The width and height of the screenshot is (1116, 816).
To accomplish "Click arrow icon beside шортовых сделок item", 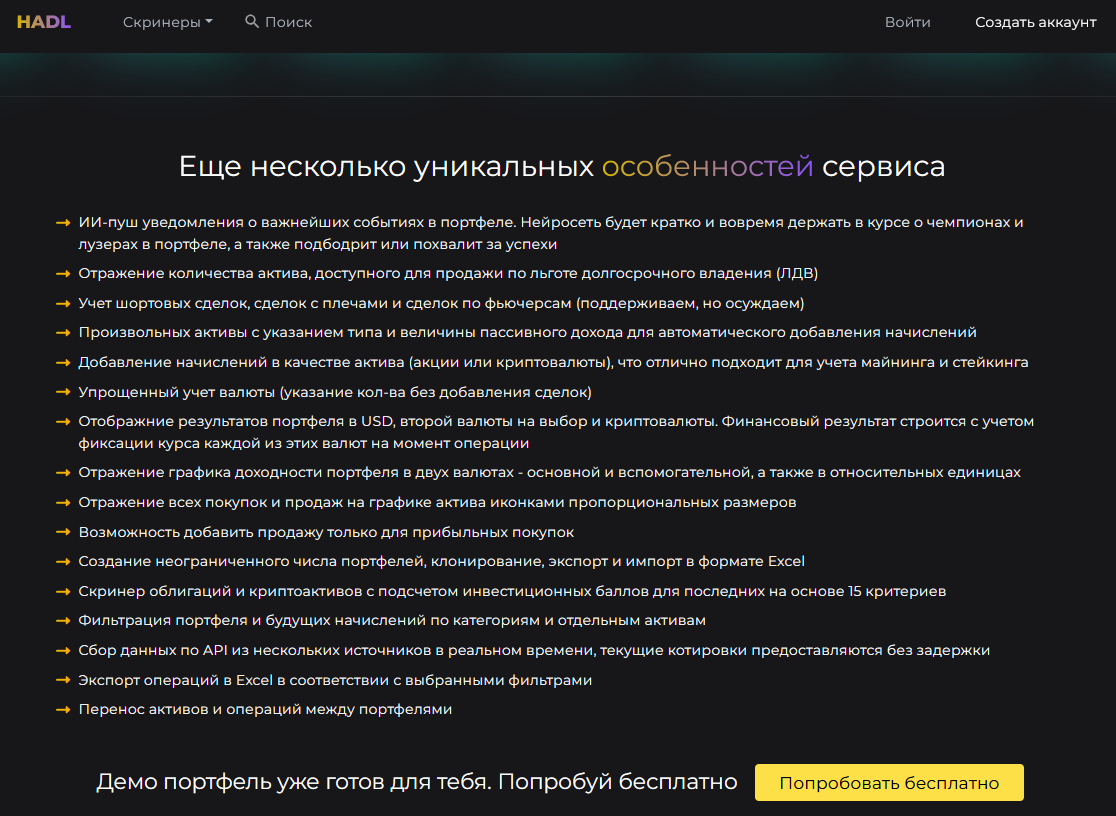I will (63, 303).
